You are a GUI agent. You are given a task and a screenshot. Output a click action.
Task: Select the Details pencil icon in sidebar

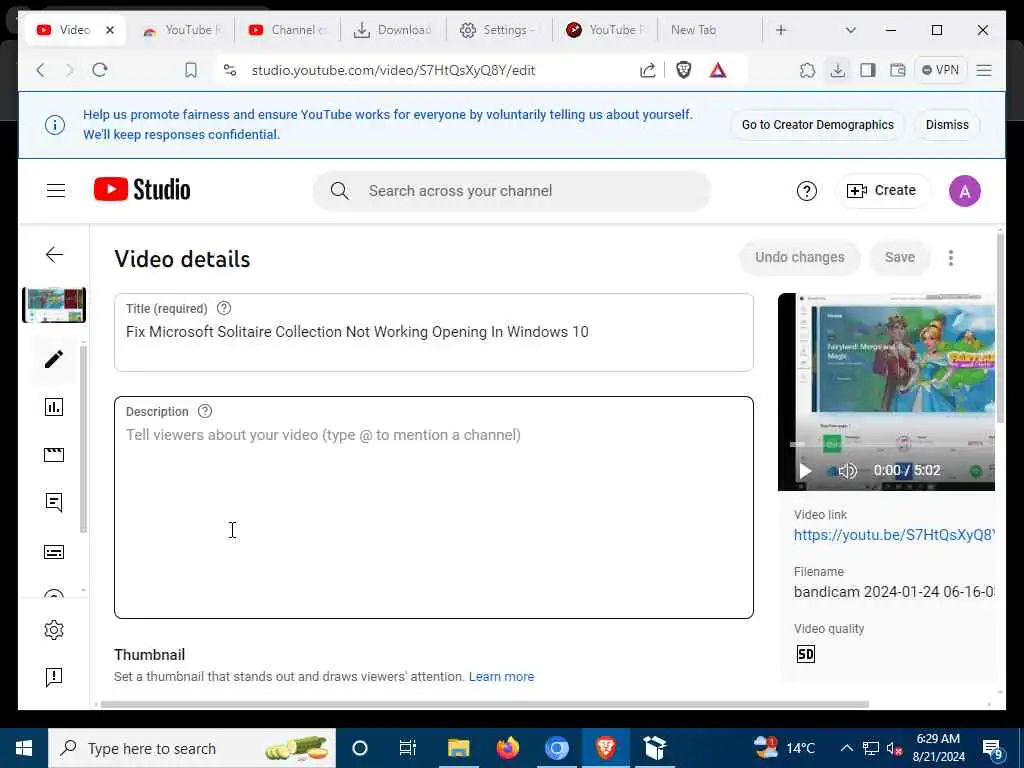(54, 359)
